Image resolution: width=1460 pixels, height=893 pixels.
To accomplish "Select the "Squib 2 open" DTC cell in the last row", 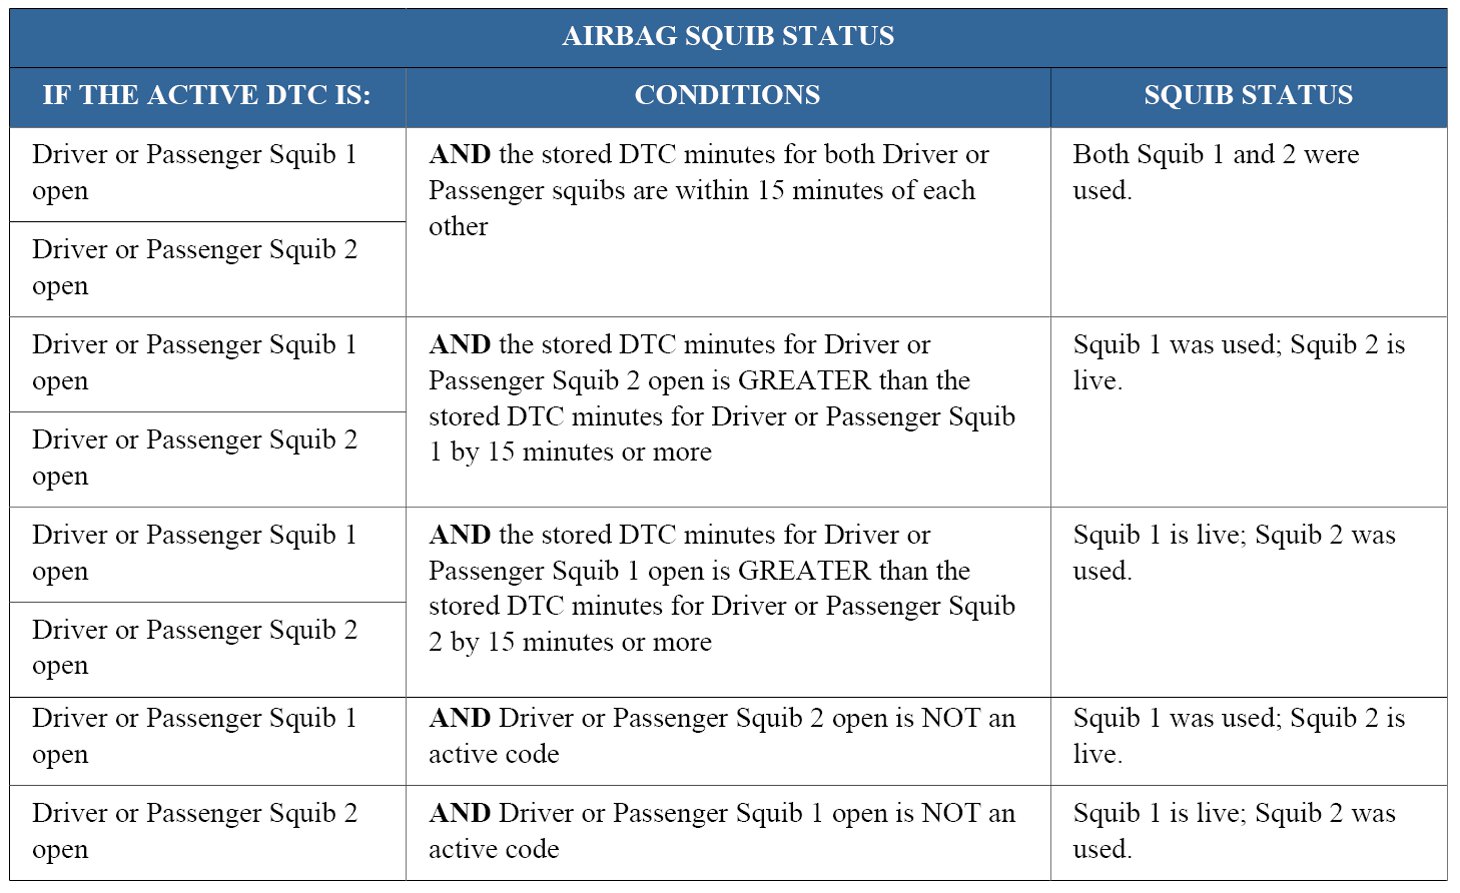I will (x=194, y=831).
